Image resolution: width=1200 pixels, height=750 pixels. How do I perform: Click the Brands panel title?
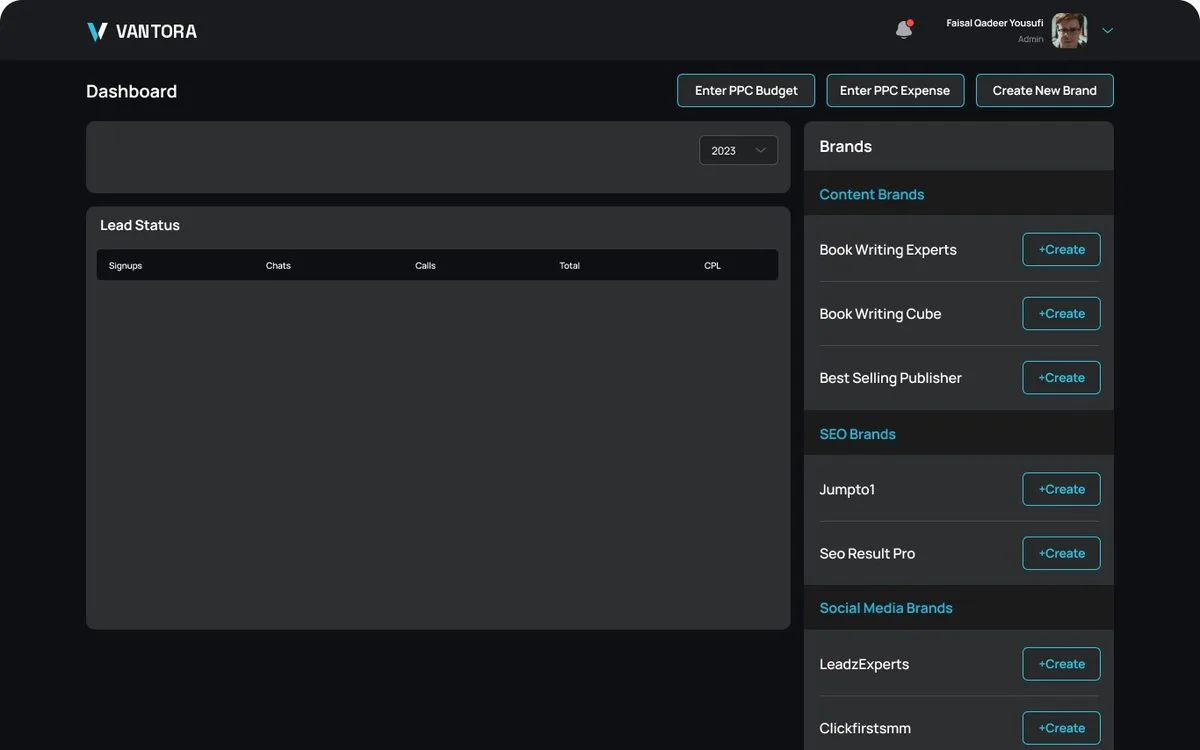click(845, 146)
